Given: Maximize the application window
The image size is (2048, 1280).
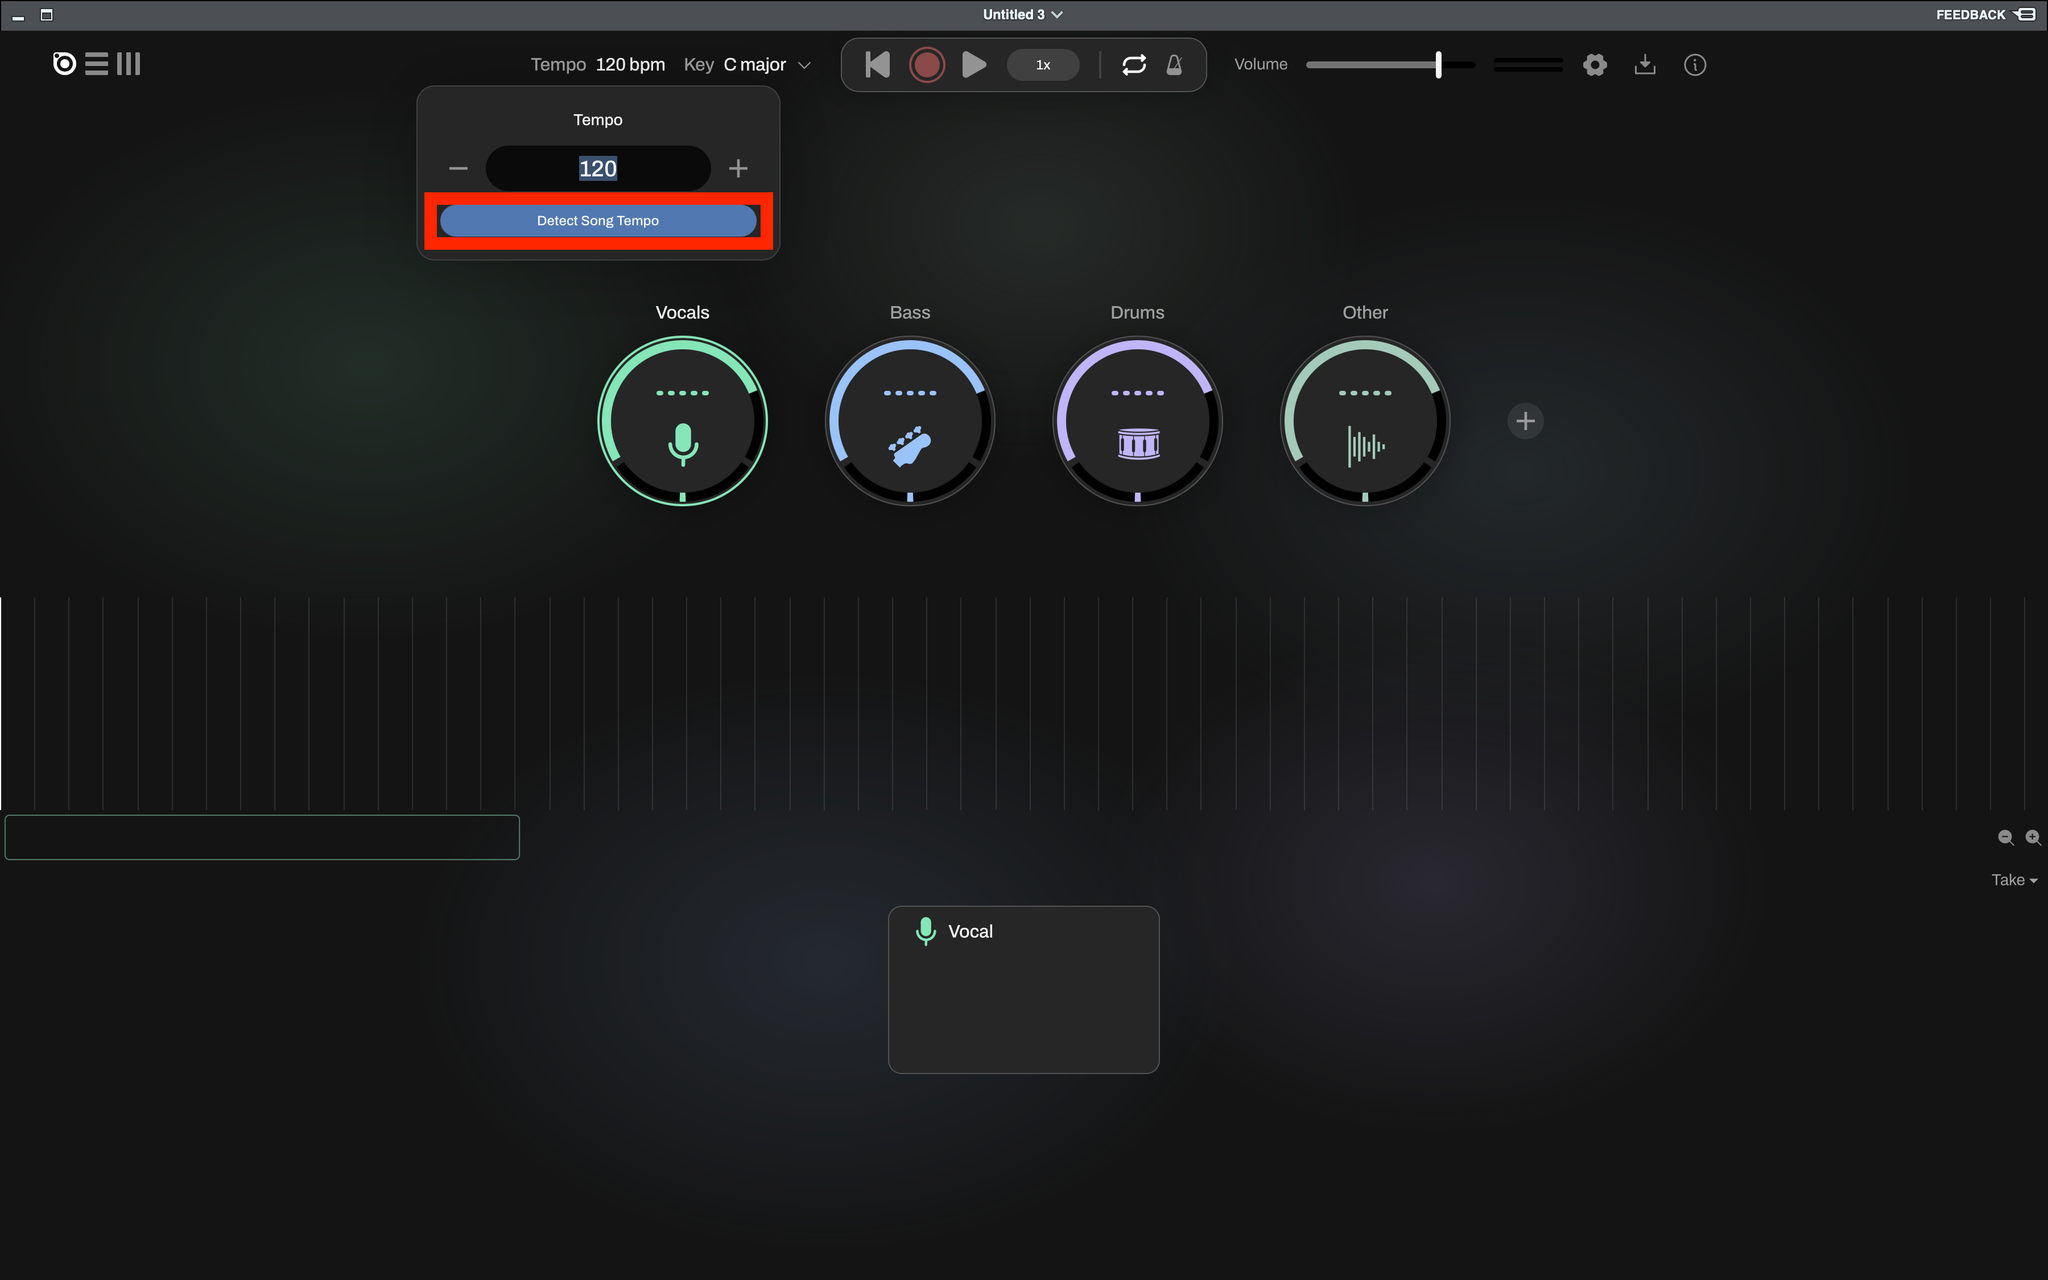Looking at the screenshot, I should coord(46,15).
